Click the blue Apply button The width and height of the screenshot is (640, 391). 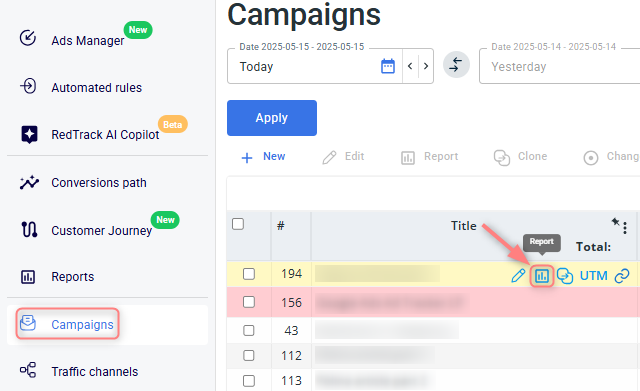tap(272, 118)
